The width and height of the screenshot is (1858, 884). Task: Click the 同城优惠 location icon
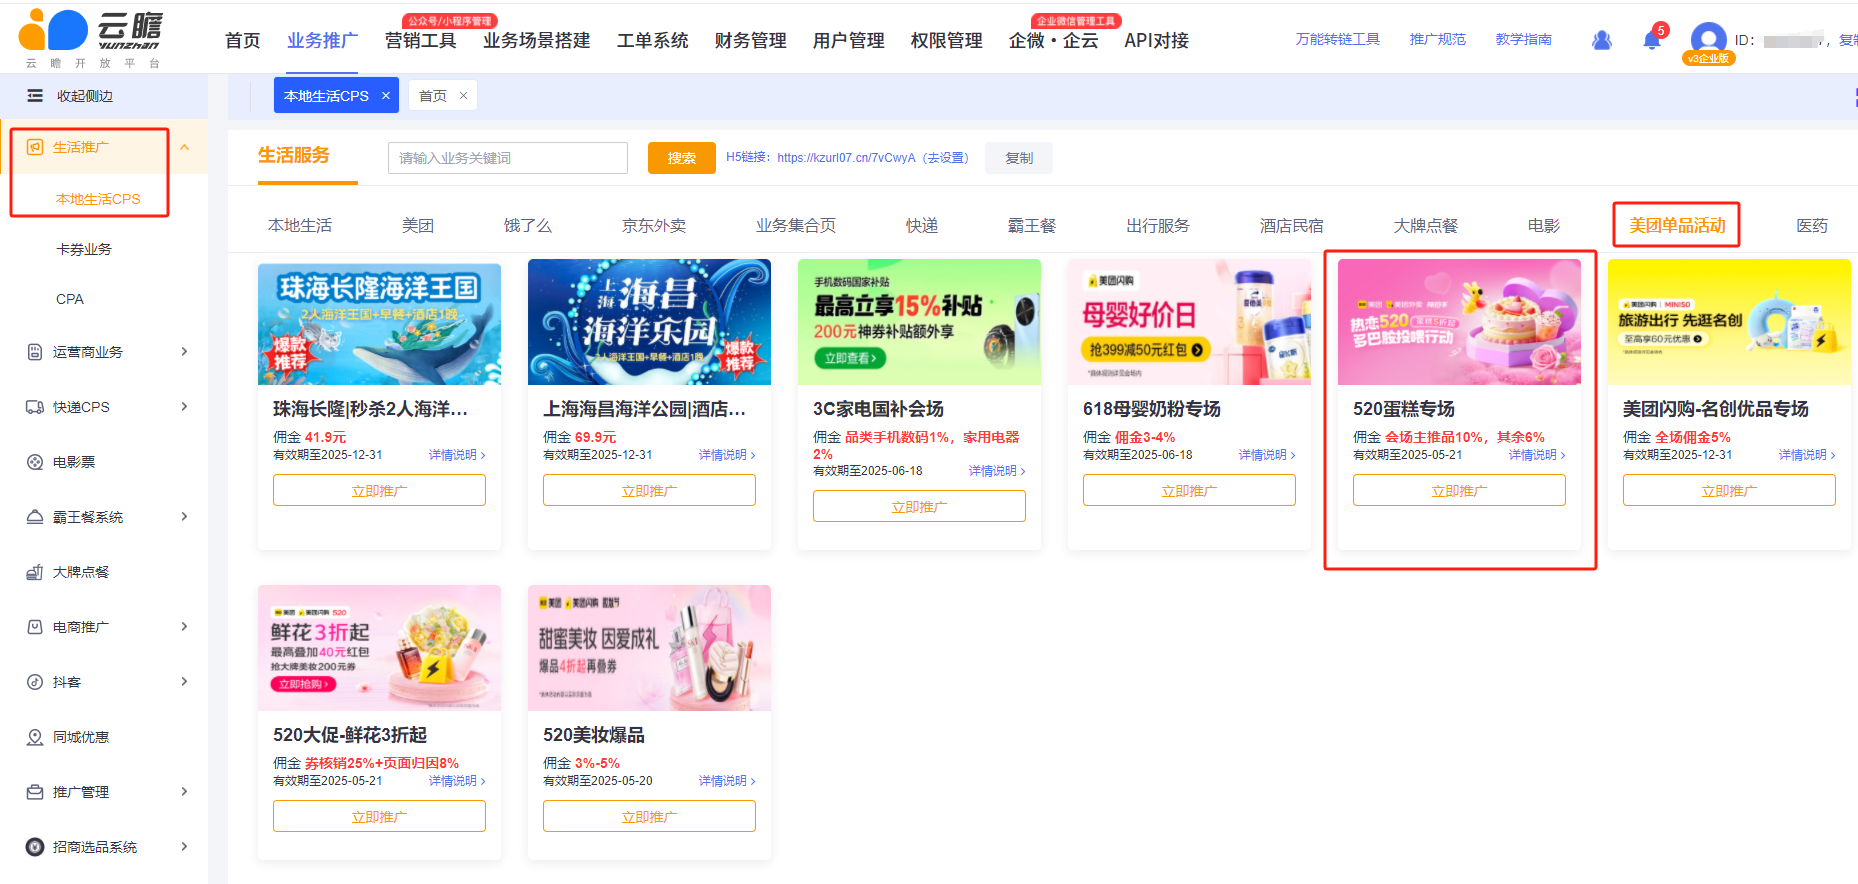pyautogui.click(x=35, y=737)
